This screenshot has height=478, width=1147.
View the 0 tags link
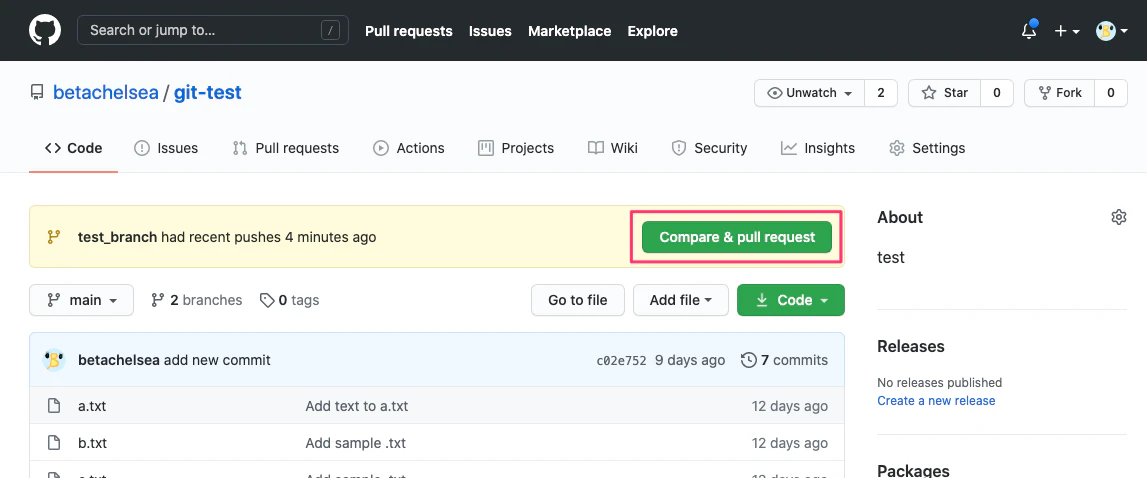tap(290, 300)
